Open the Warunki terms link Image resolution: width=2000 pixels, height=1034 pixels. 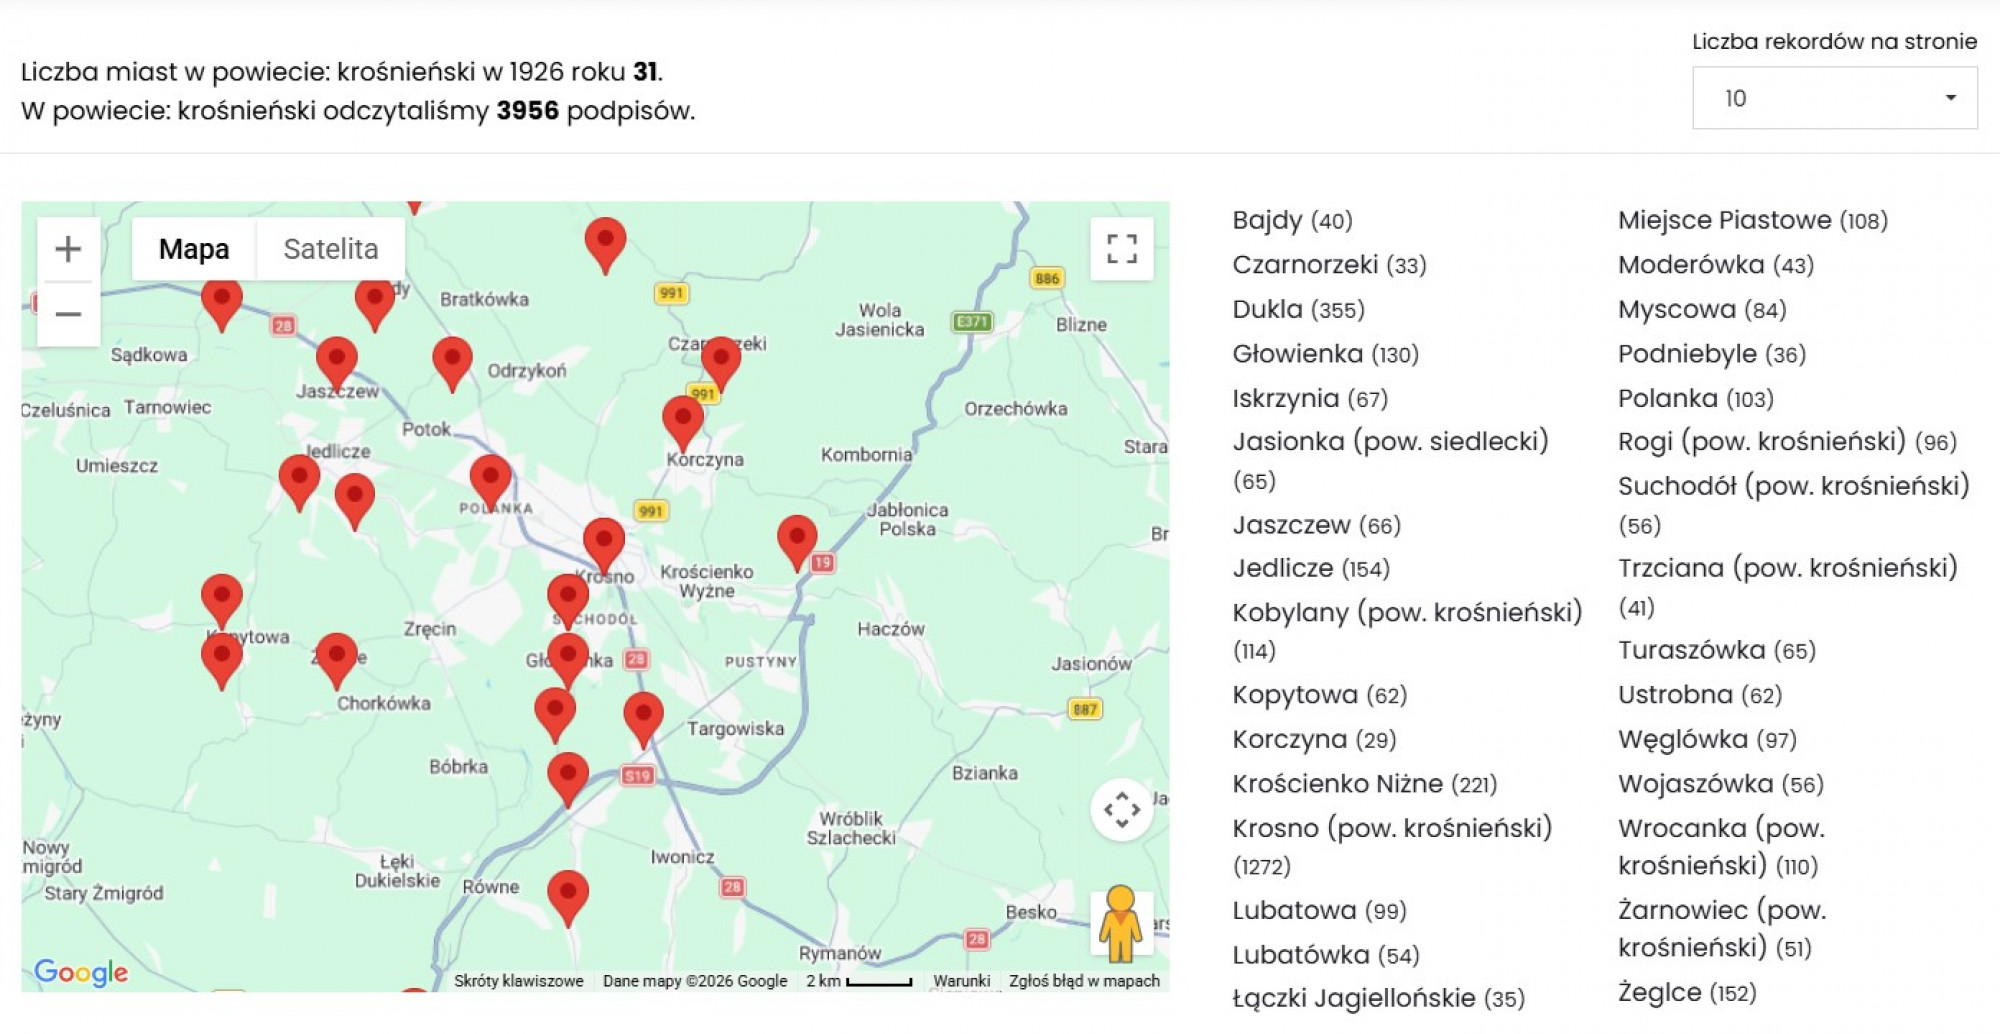click(961, 981)
